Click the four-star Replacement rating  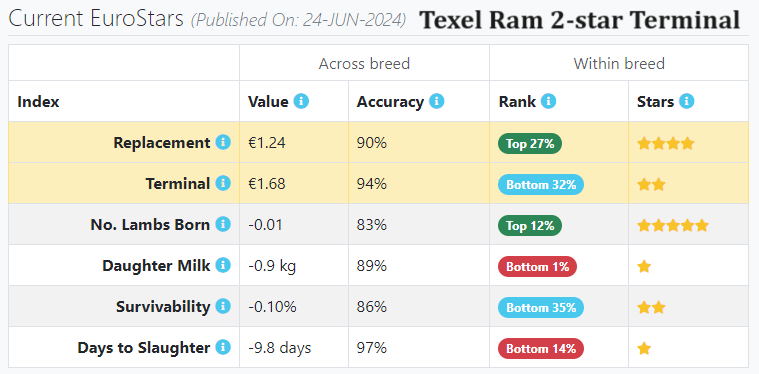point(666,144)
